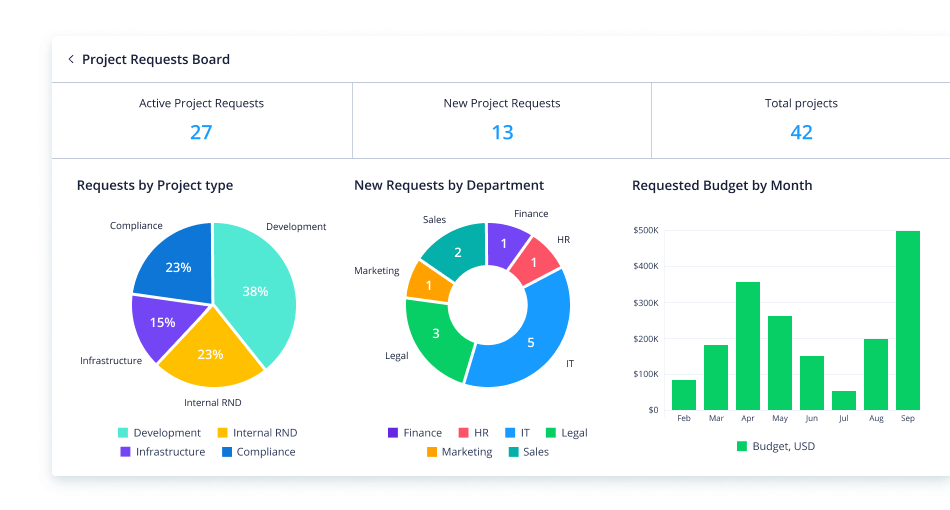Click the Requests by Project type heading
This screenshot has height=510, width=950.
coord(154,185)
